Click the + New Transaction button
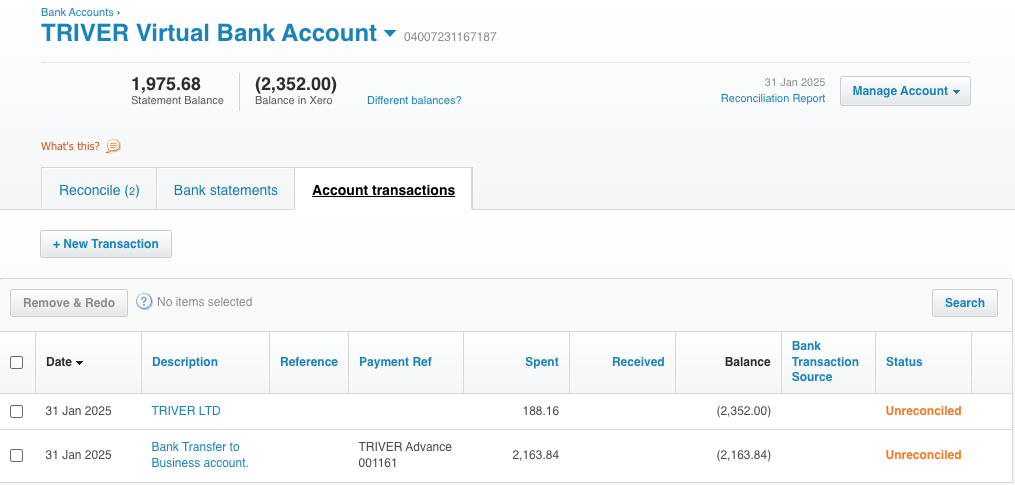Viewport: 1015px width, 485px height. [x=106, y=244]
